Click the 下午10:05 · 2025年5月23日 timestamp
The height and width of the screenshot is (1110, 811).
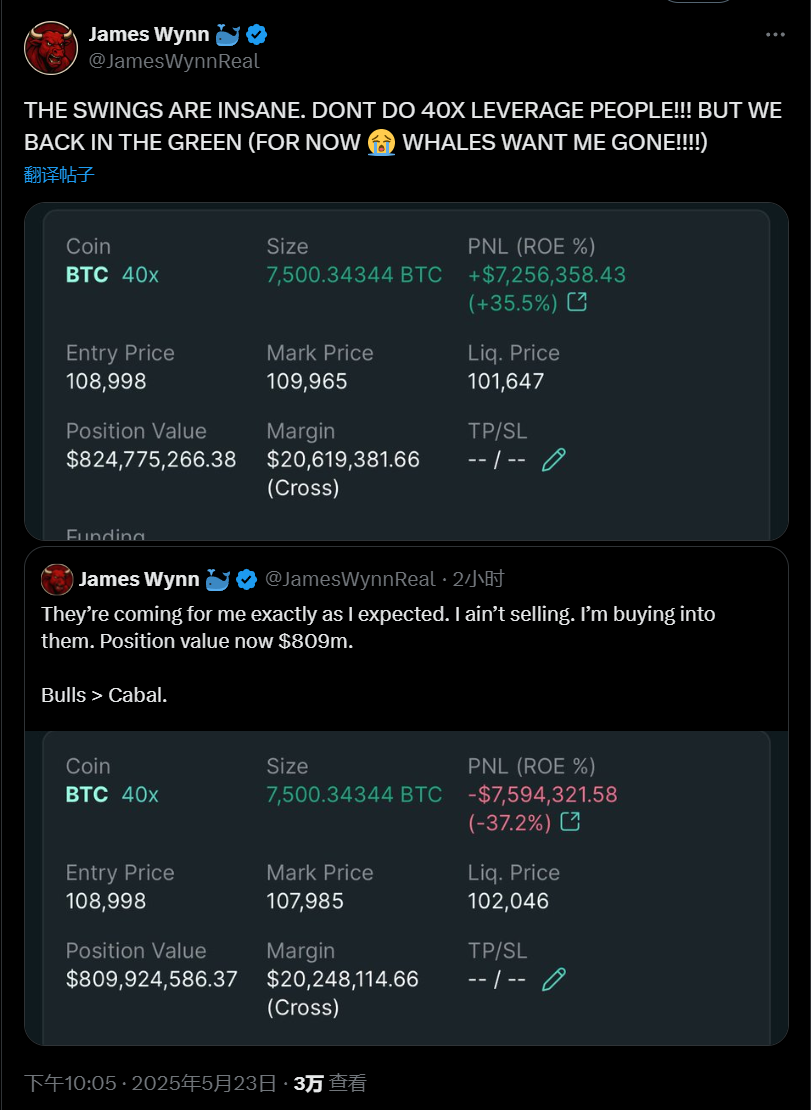click(150, 1083)
